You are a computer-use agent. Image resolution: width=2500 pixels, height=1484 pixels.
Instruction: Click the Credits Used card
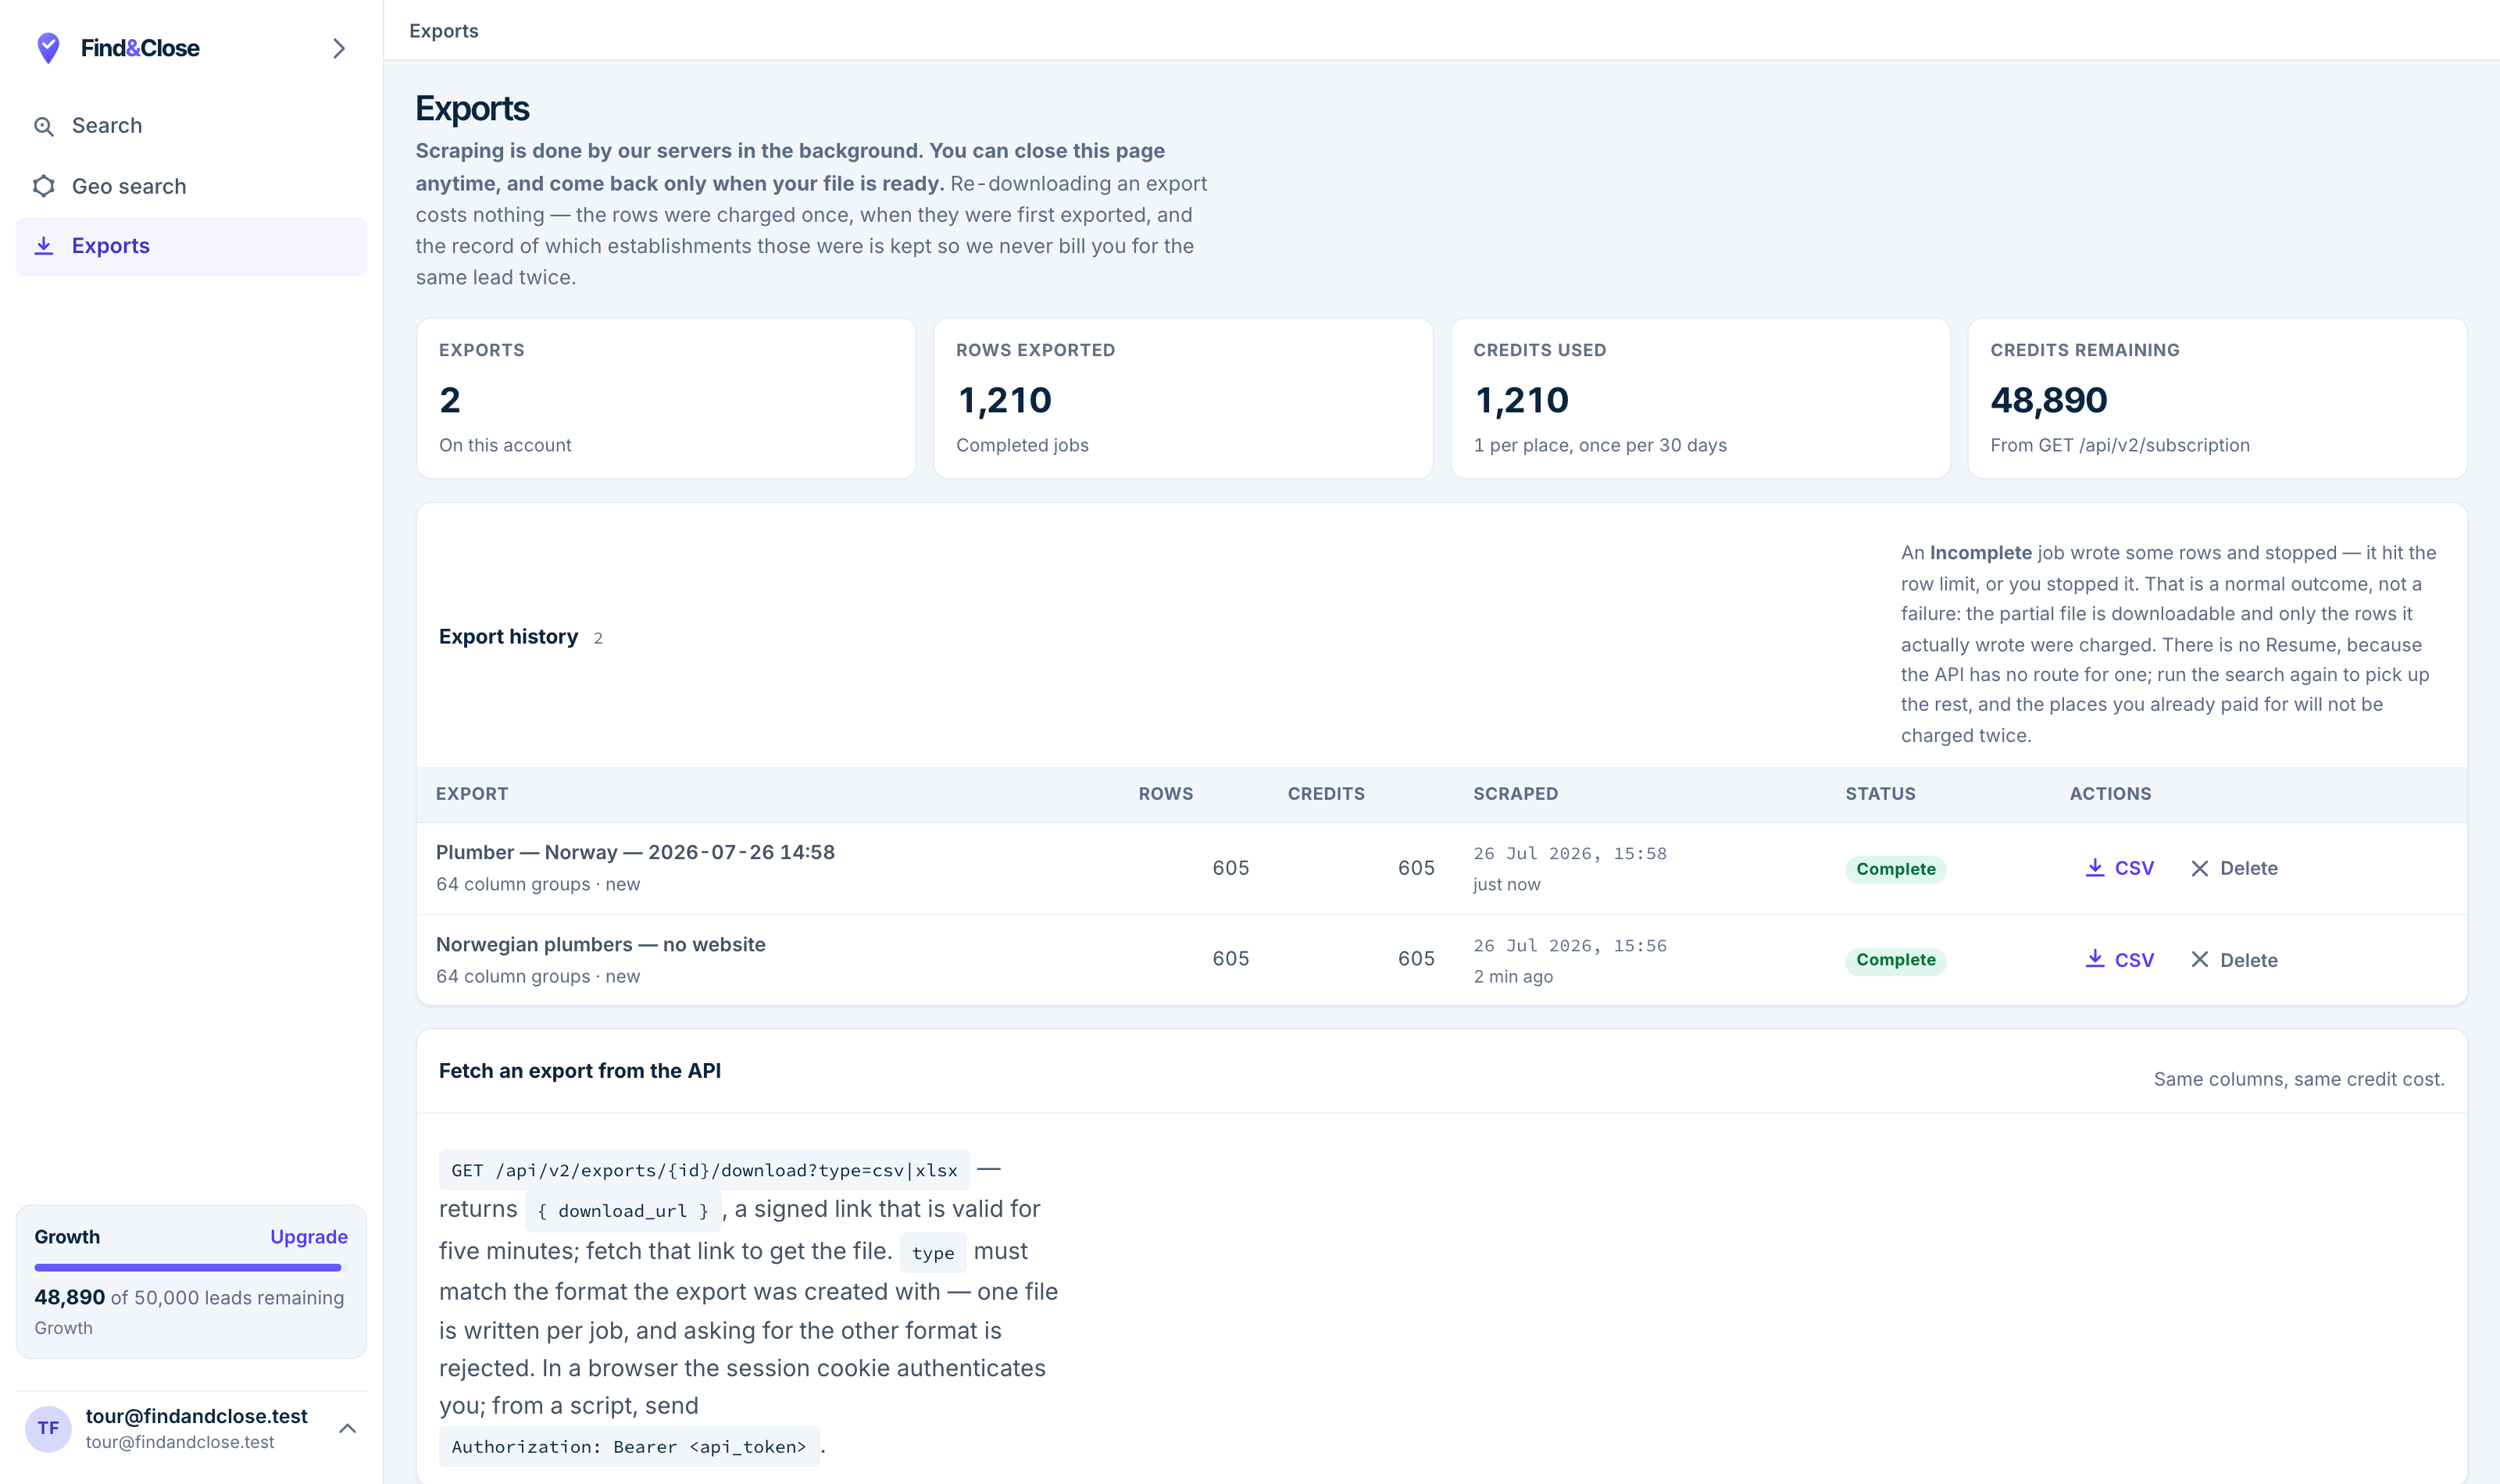pyautogui.click(x=1700, y=398)
